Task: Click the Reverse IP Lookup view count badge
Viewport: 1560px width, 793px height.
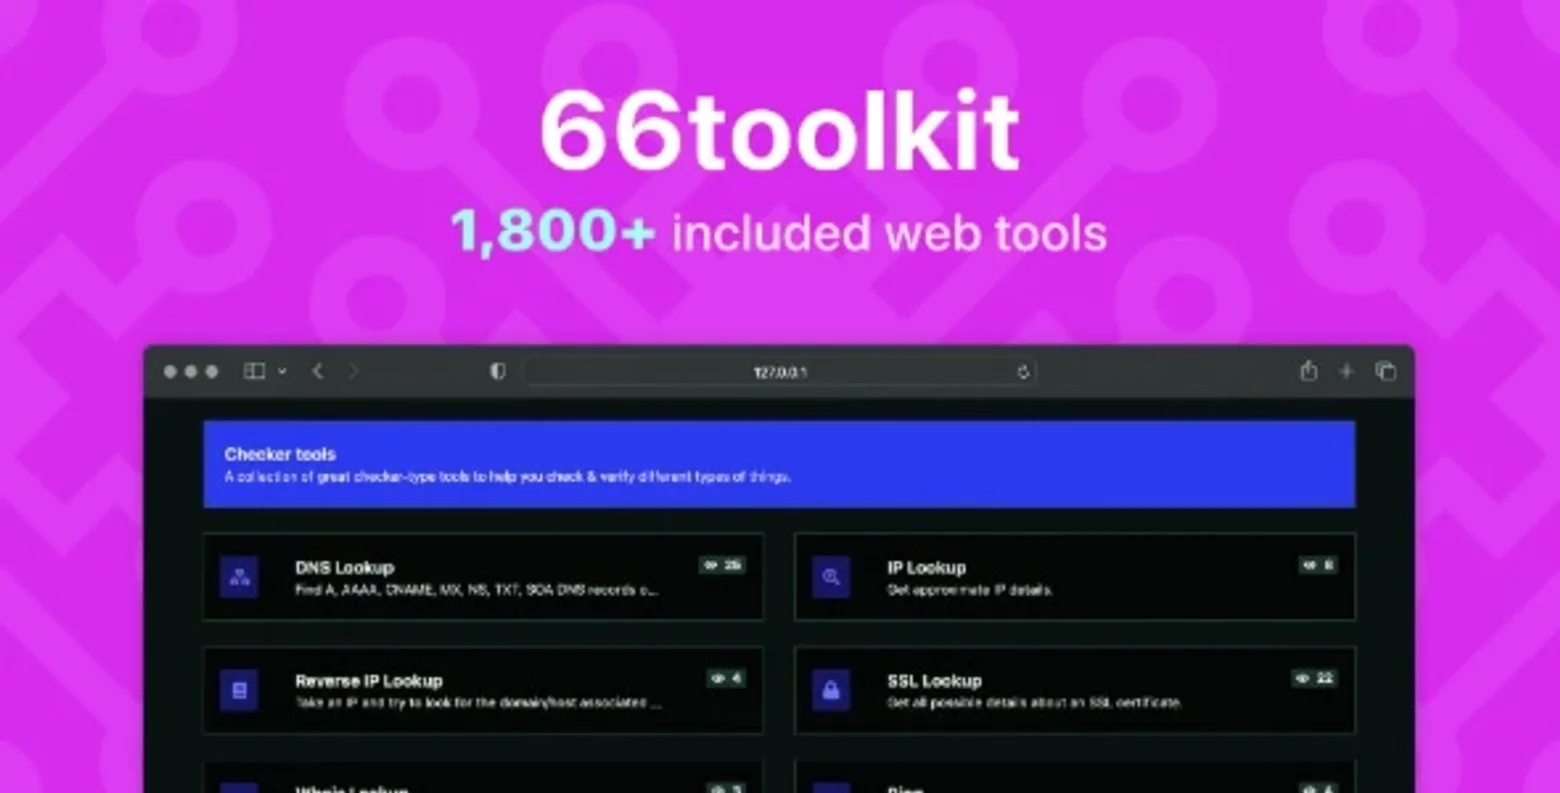Action: pos(726,678)
